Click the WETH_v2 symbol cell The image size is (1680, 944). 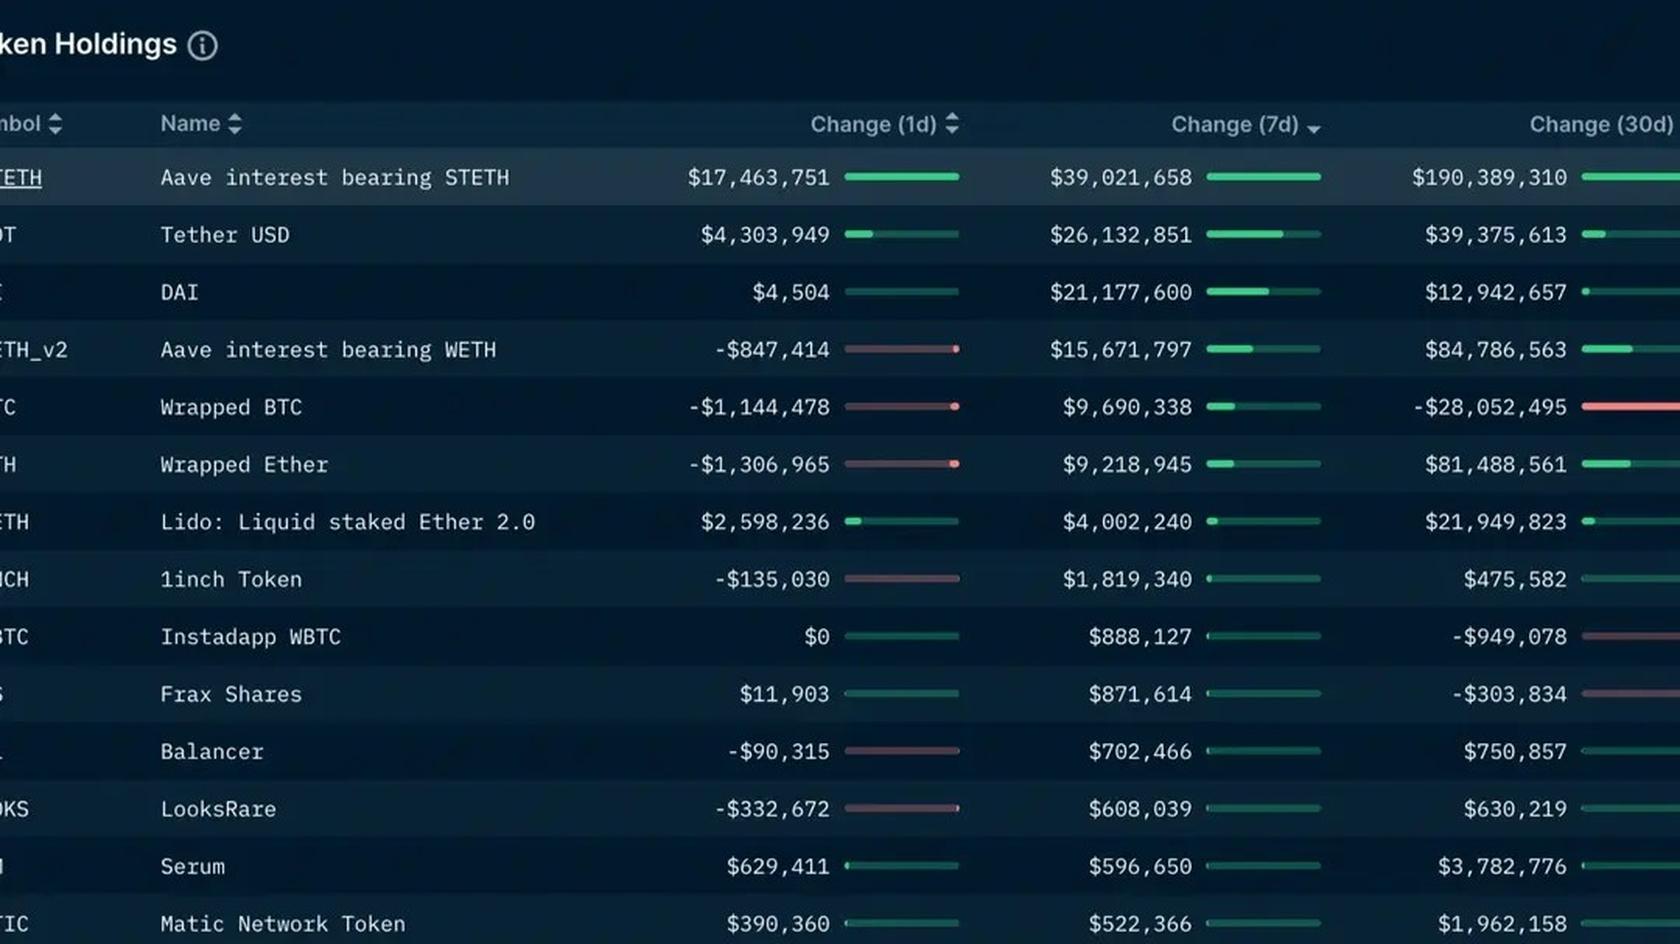[x=34, y=350]
